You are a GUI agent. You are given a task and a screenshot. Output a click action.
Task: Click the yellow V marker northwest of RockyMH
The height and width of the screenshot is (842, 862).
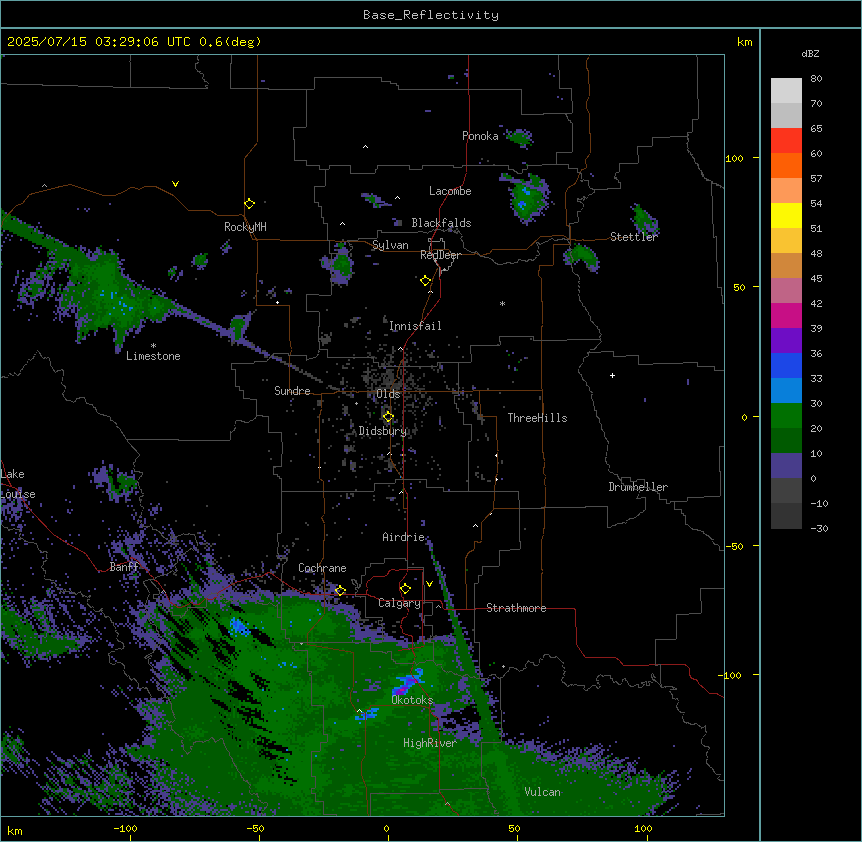(175, 184)
